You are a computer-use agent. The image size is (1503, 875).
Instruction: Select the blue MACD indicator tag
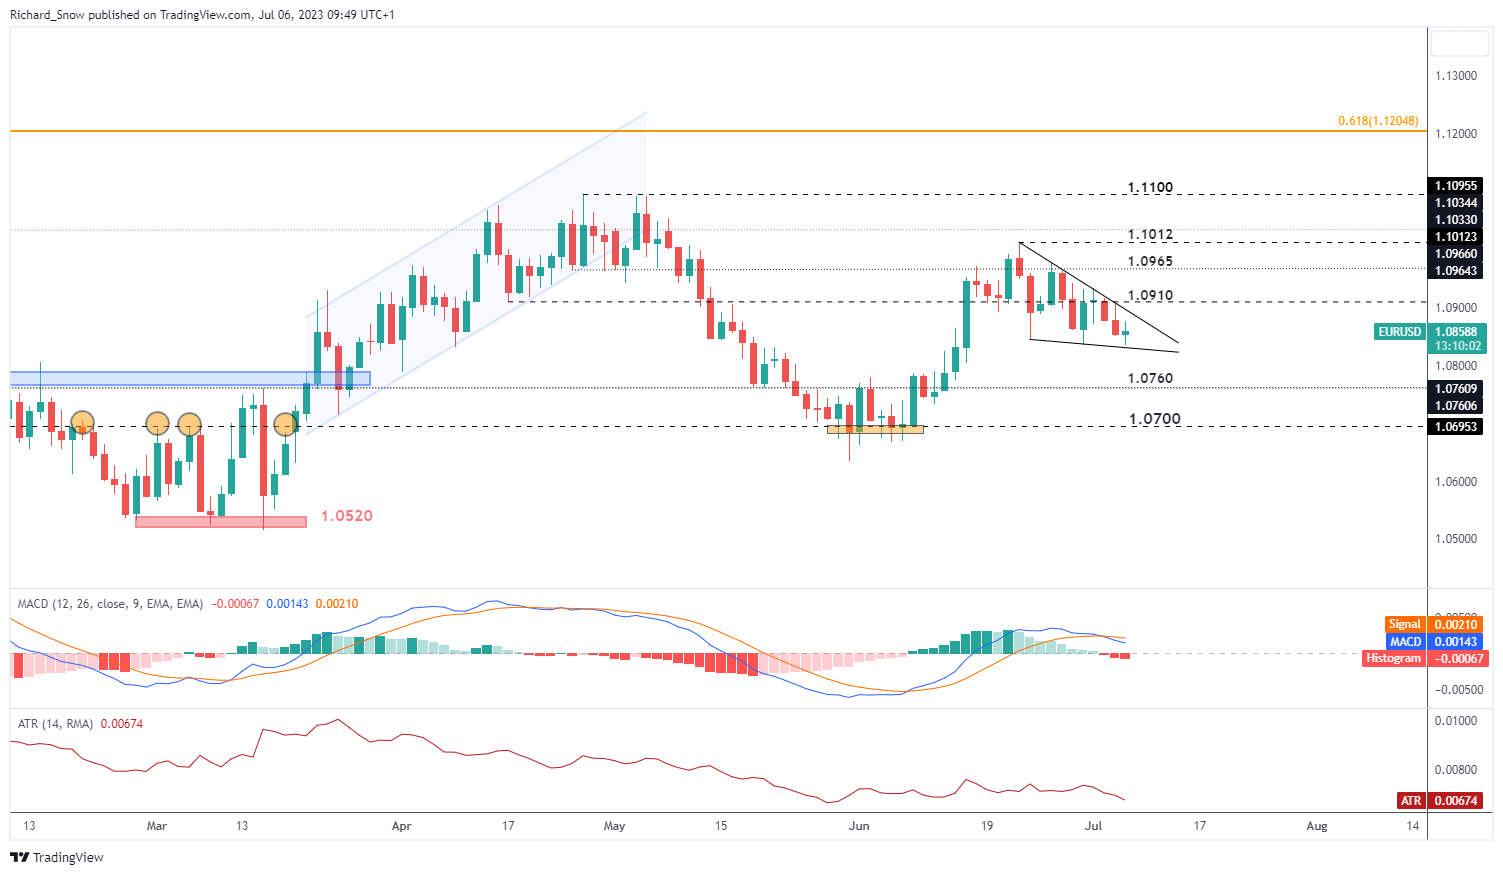point(1405,641)
